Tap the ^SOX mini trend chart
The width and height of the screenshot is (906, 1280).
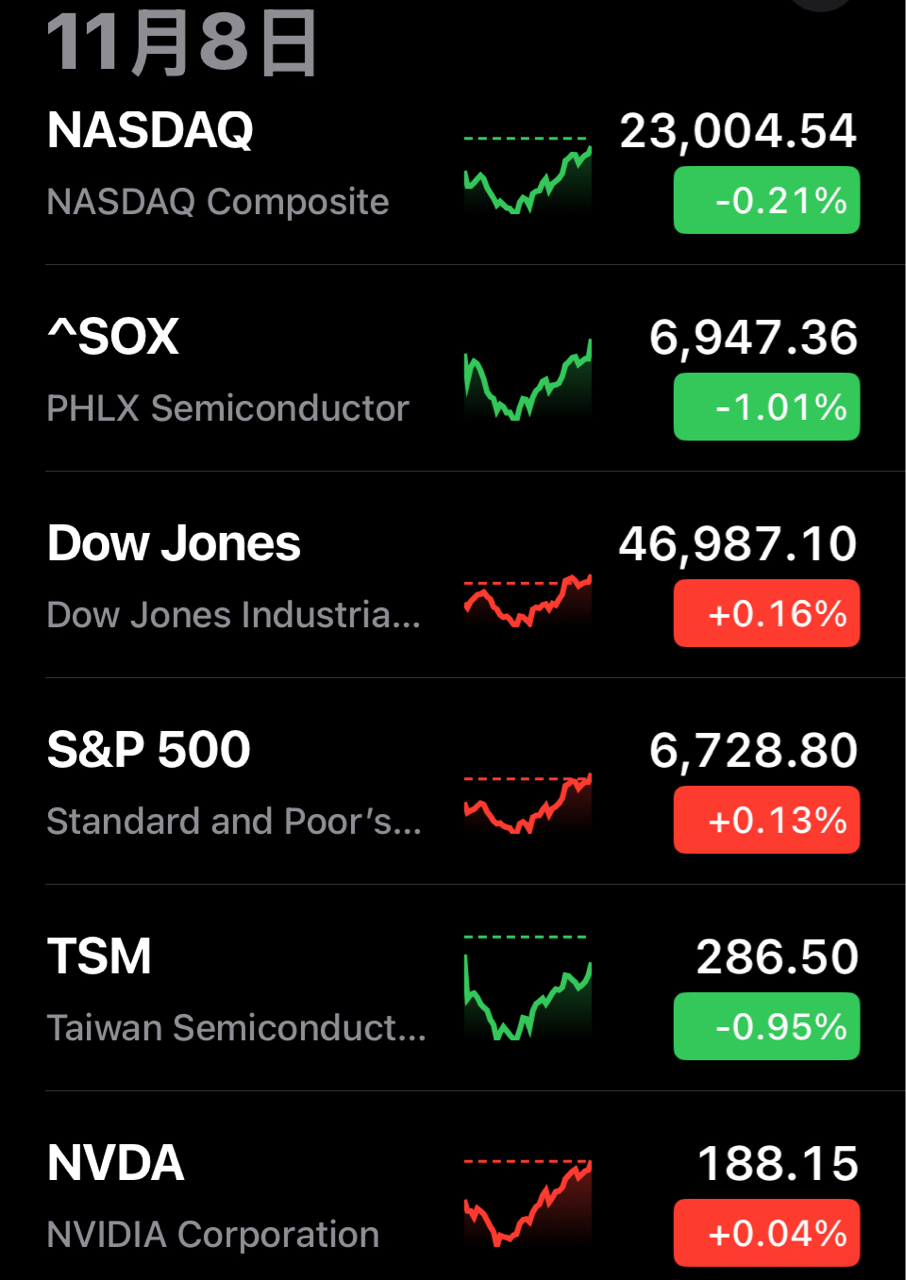click(527, 381)
